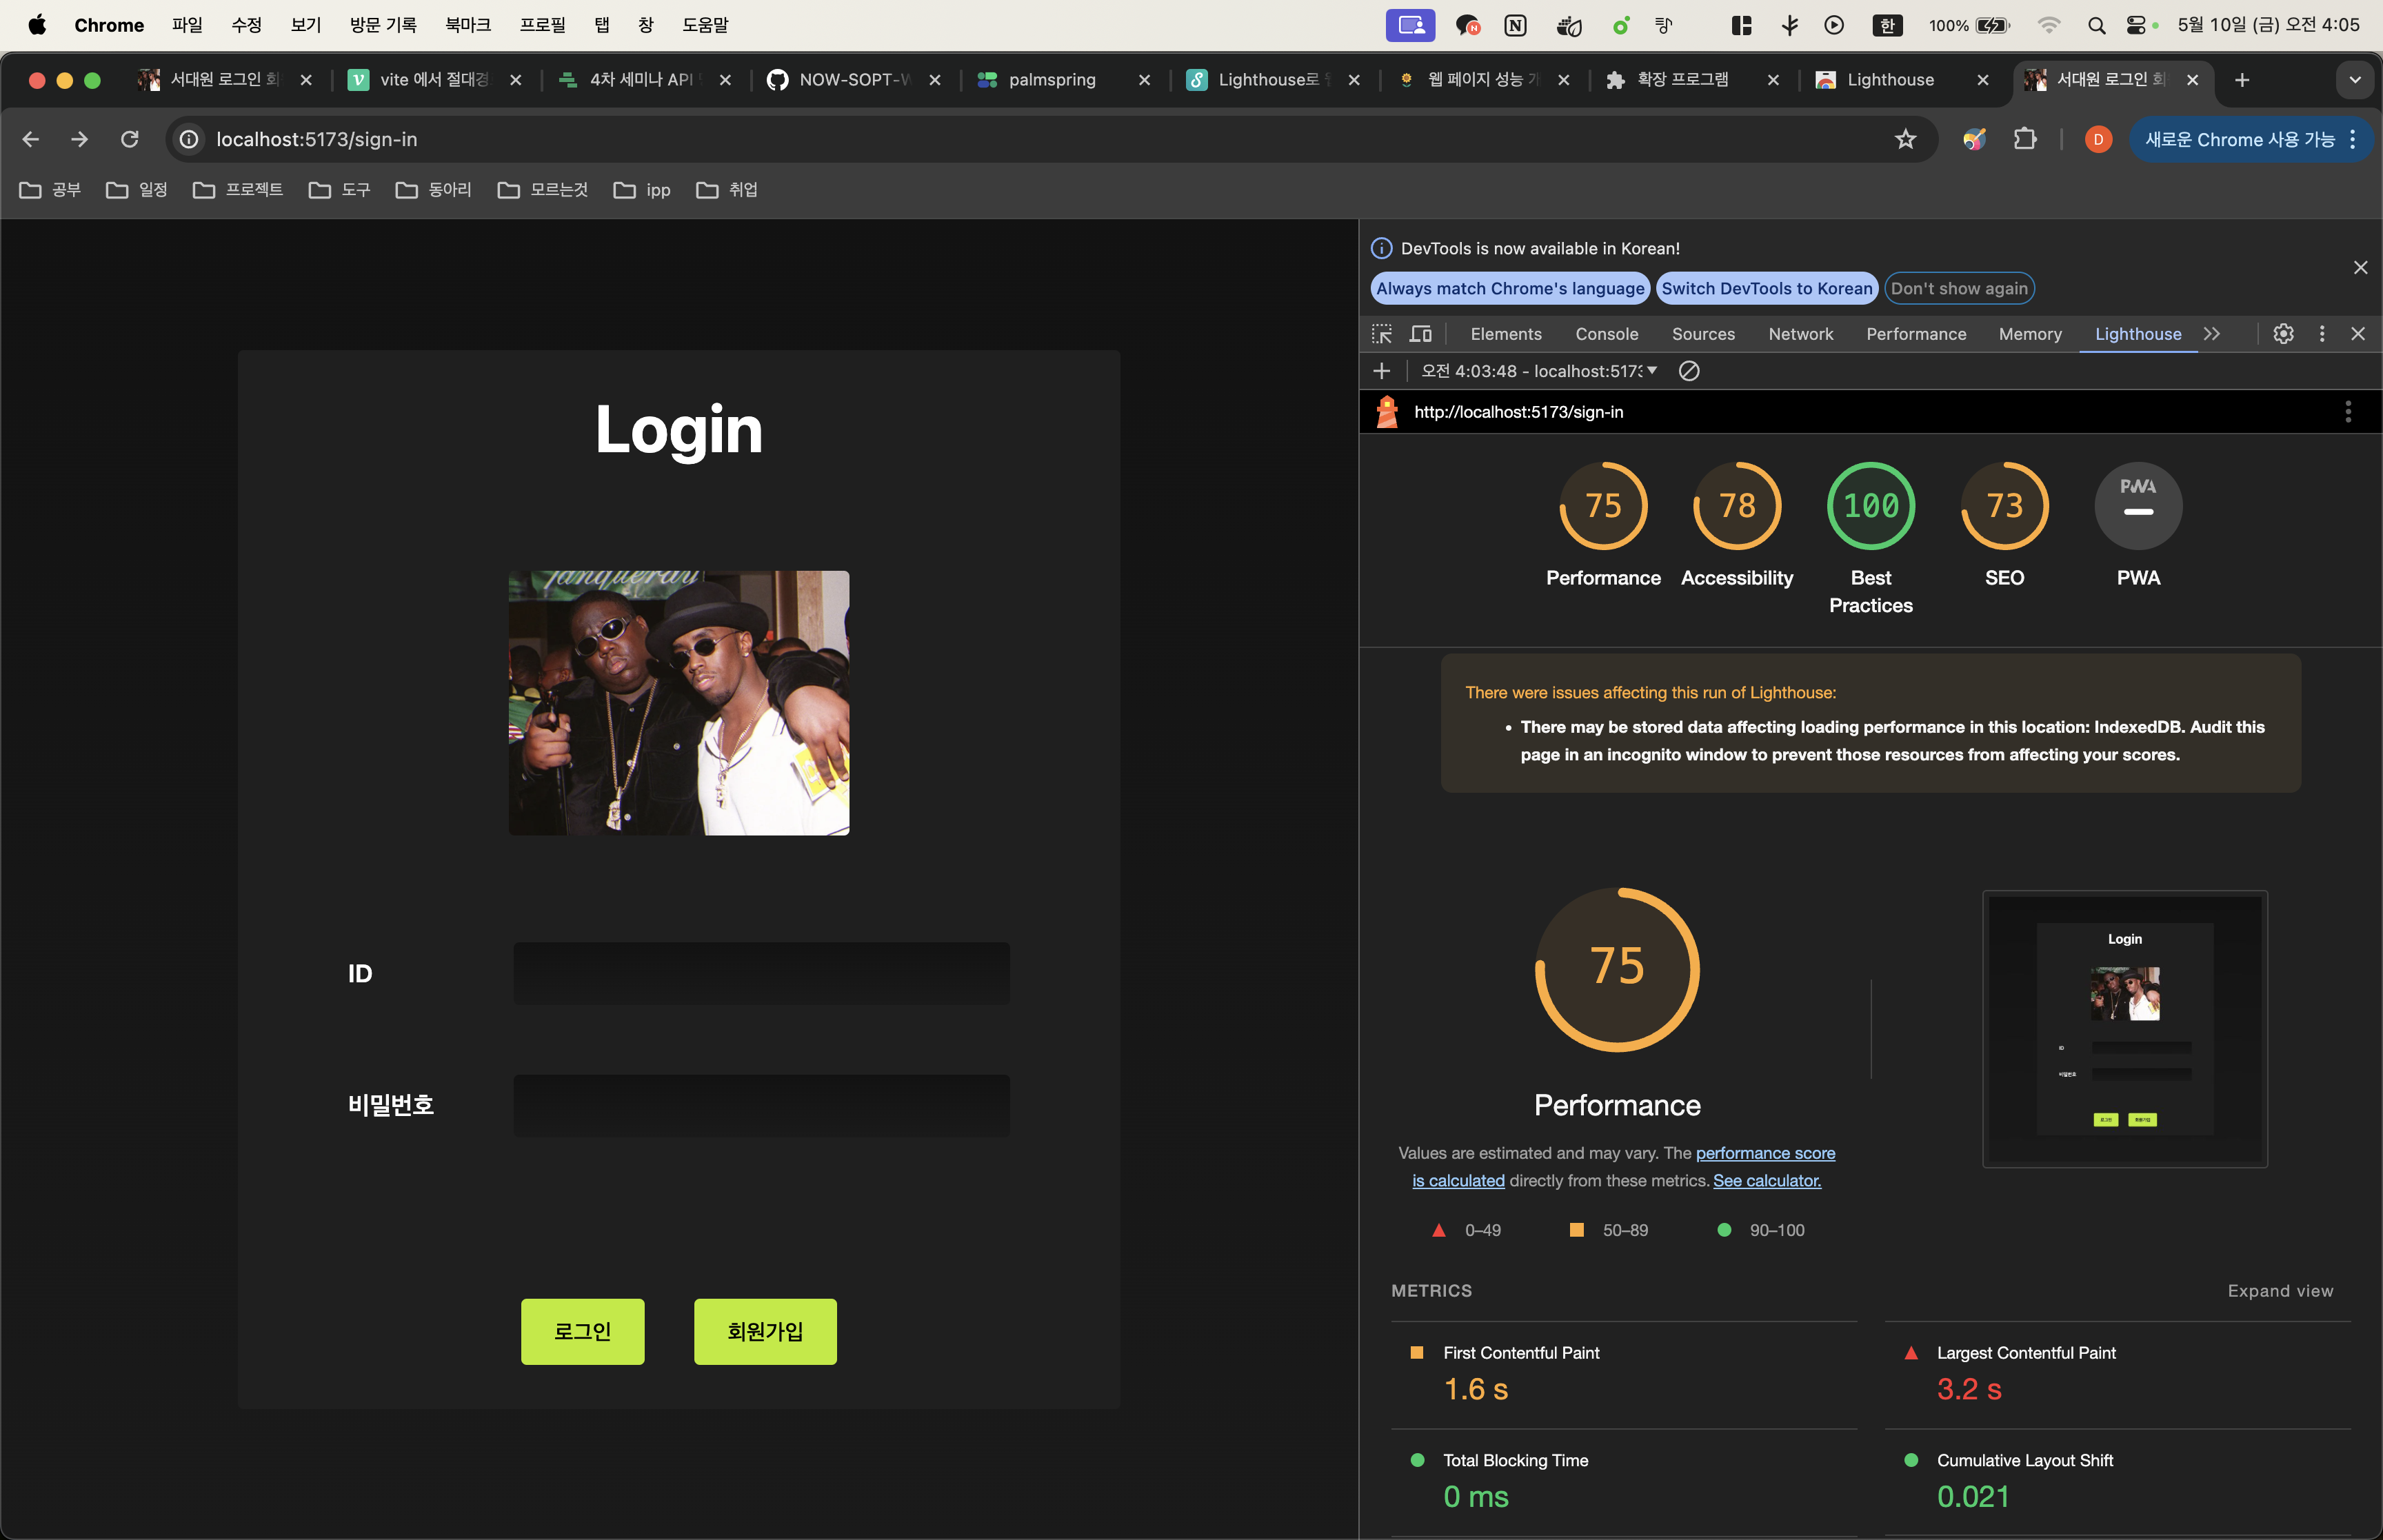Open the 북마크 menu in menu bar

click(467, 25)
